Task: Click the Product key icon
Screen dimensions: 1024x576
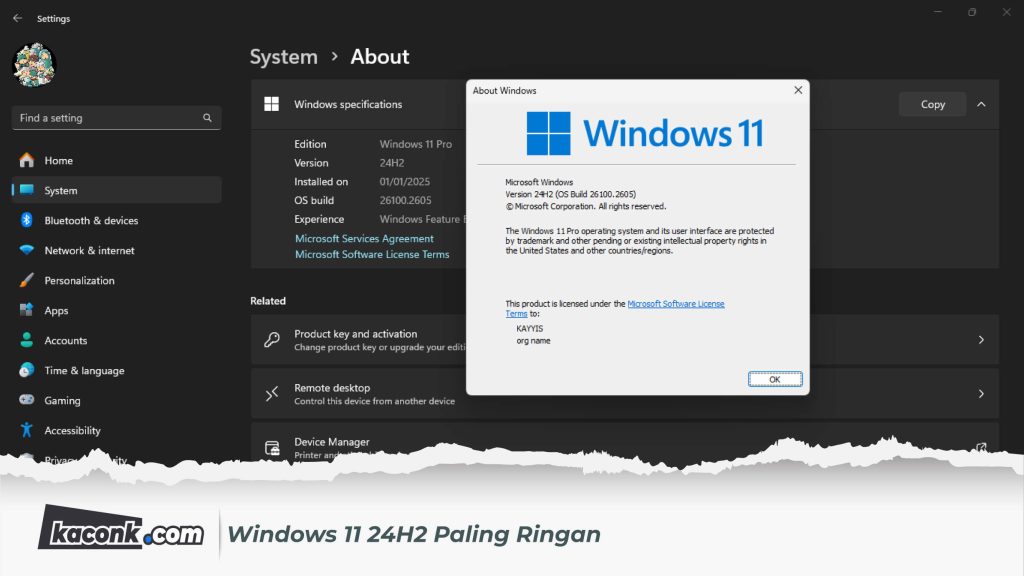Action: (272, 340)
